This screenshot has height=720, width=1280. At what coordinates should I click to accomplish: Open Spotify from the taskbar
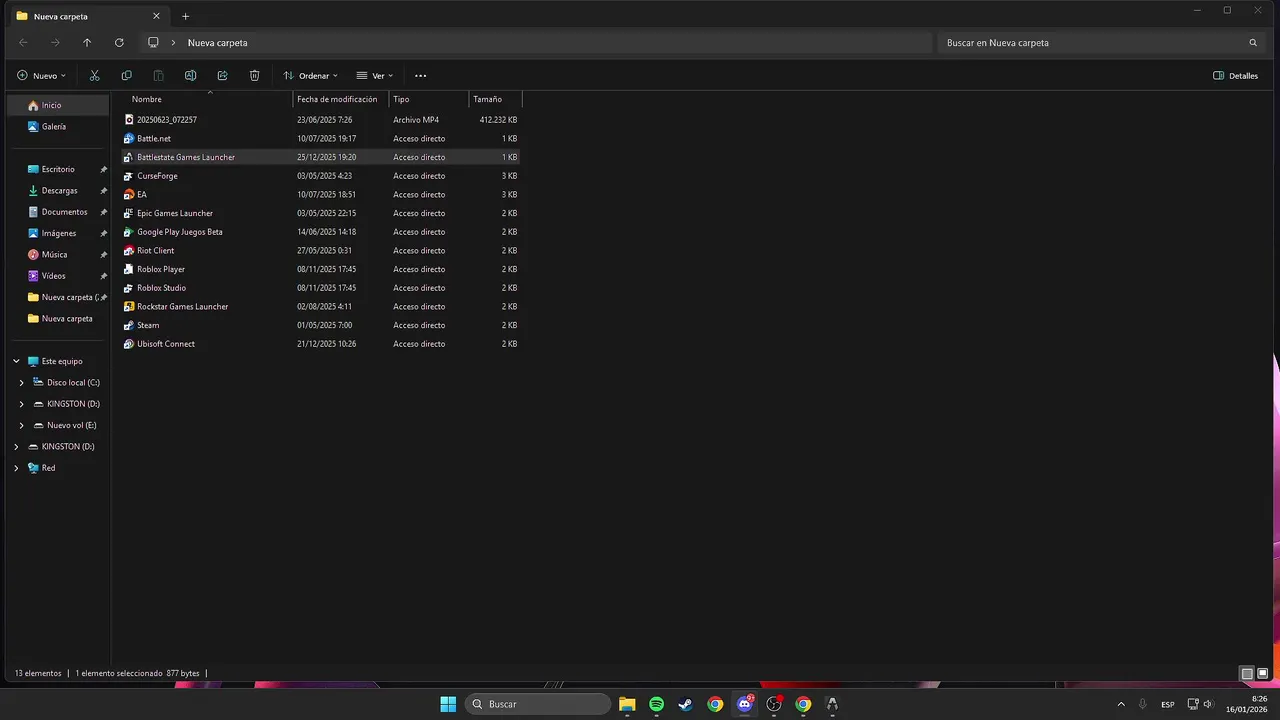click(x=656, y=704)
